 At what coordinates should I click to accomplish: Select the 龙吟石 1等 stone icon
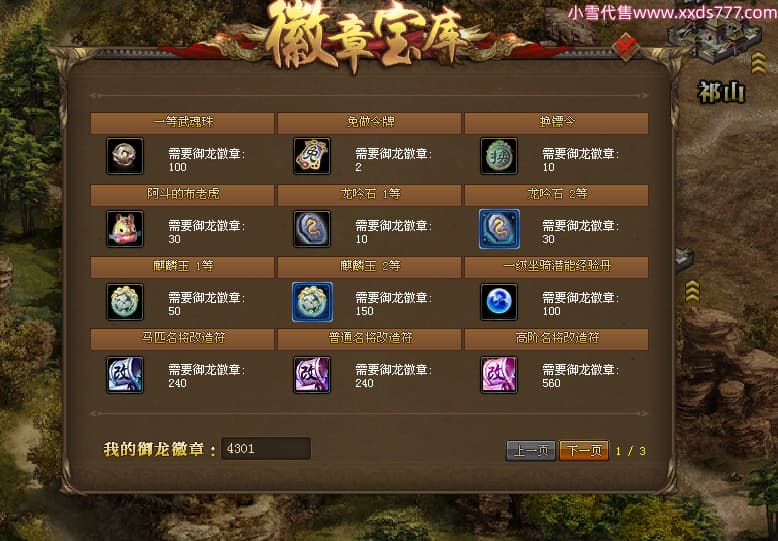(x=312, y=229)
